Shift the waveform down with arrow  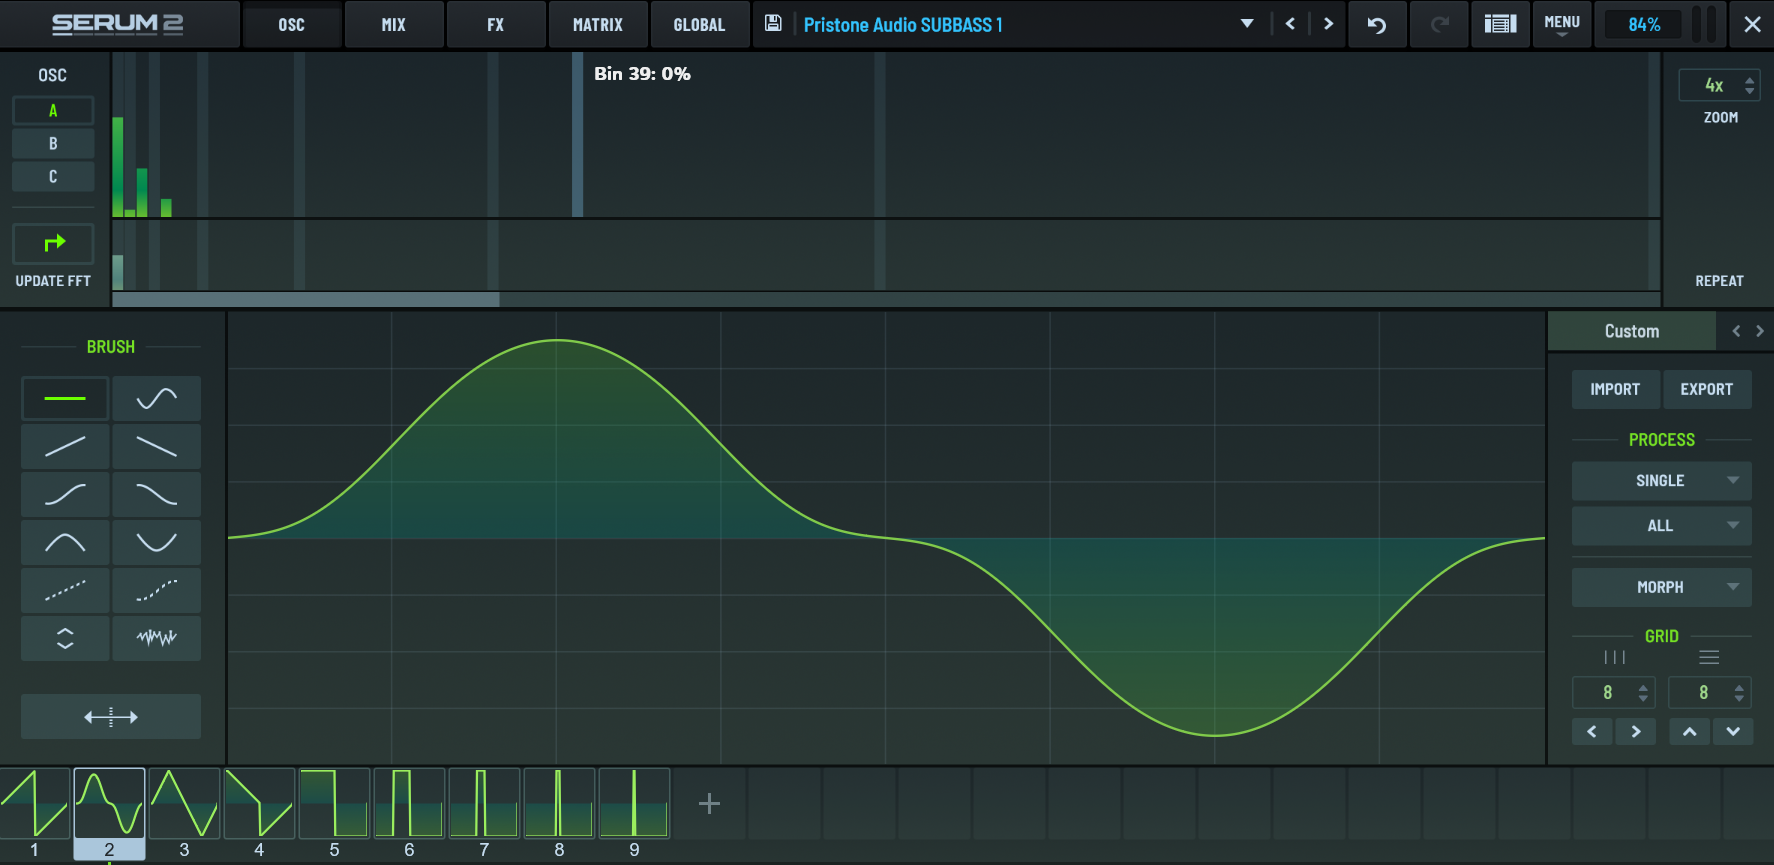[1733, 732]
